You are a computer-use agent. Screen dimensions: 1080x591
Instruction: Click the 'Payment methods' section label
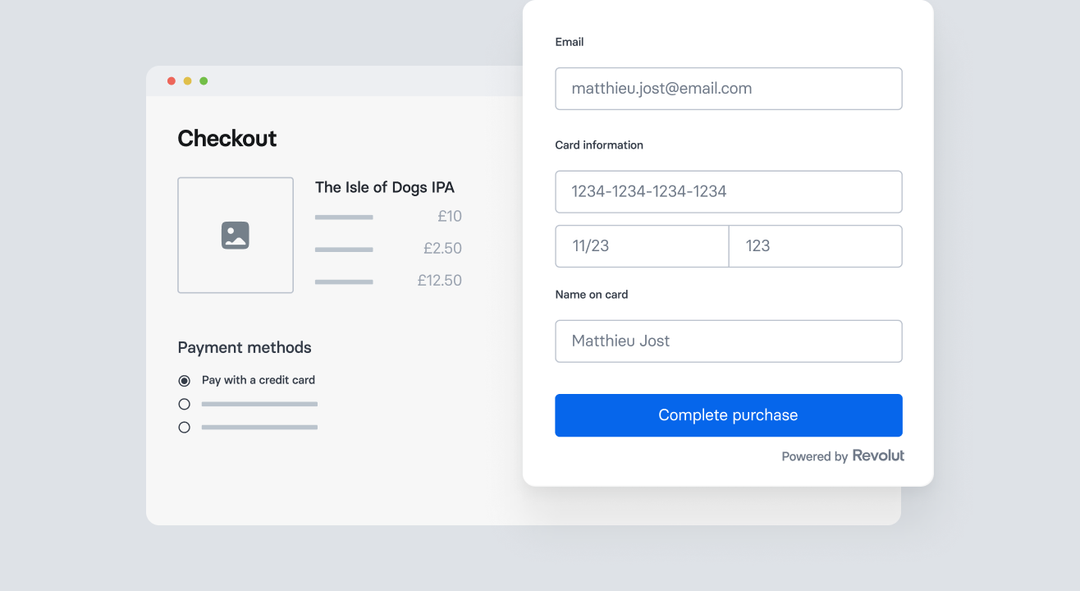pyautogui.click(x=244, y=347)
